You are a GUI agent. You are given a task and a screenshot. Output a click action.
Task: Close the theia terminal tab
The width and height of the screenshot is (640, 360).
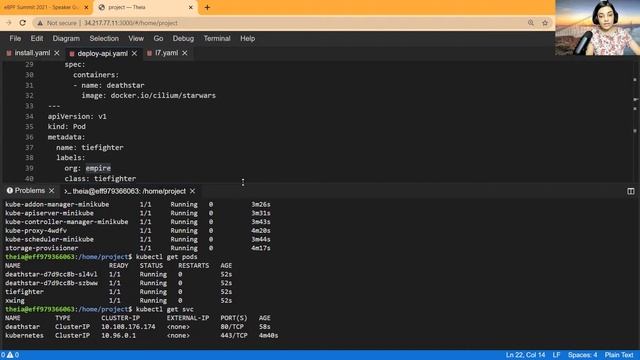(x=192, y=191)
